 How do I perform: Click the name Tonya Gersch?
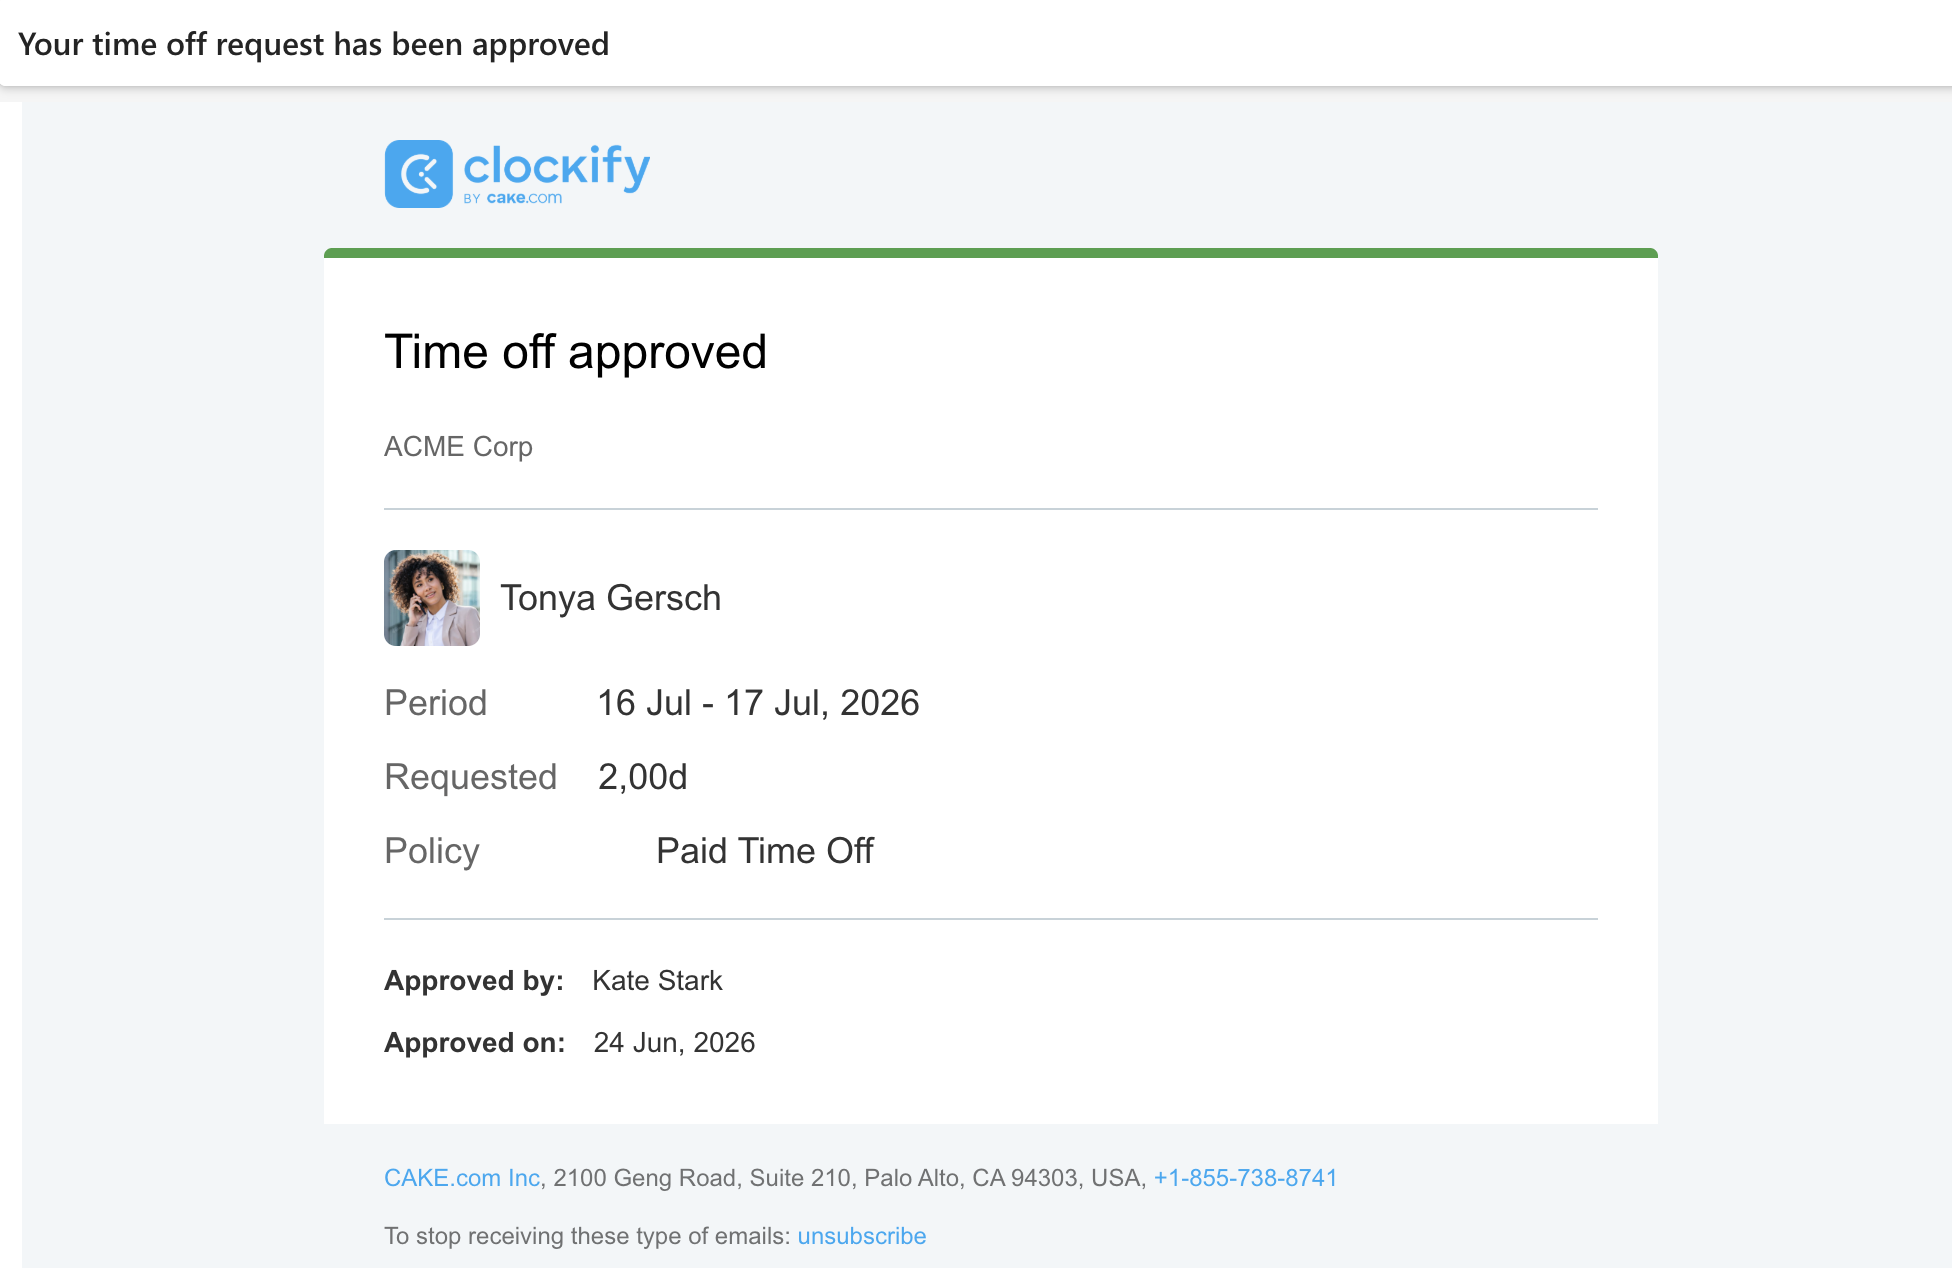coord(611,598)
